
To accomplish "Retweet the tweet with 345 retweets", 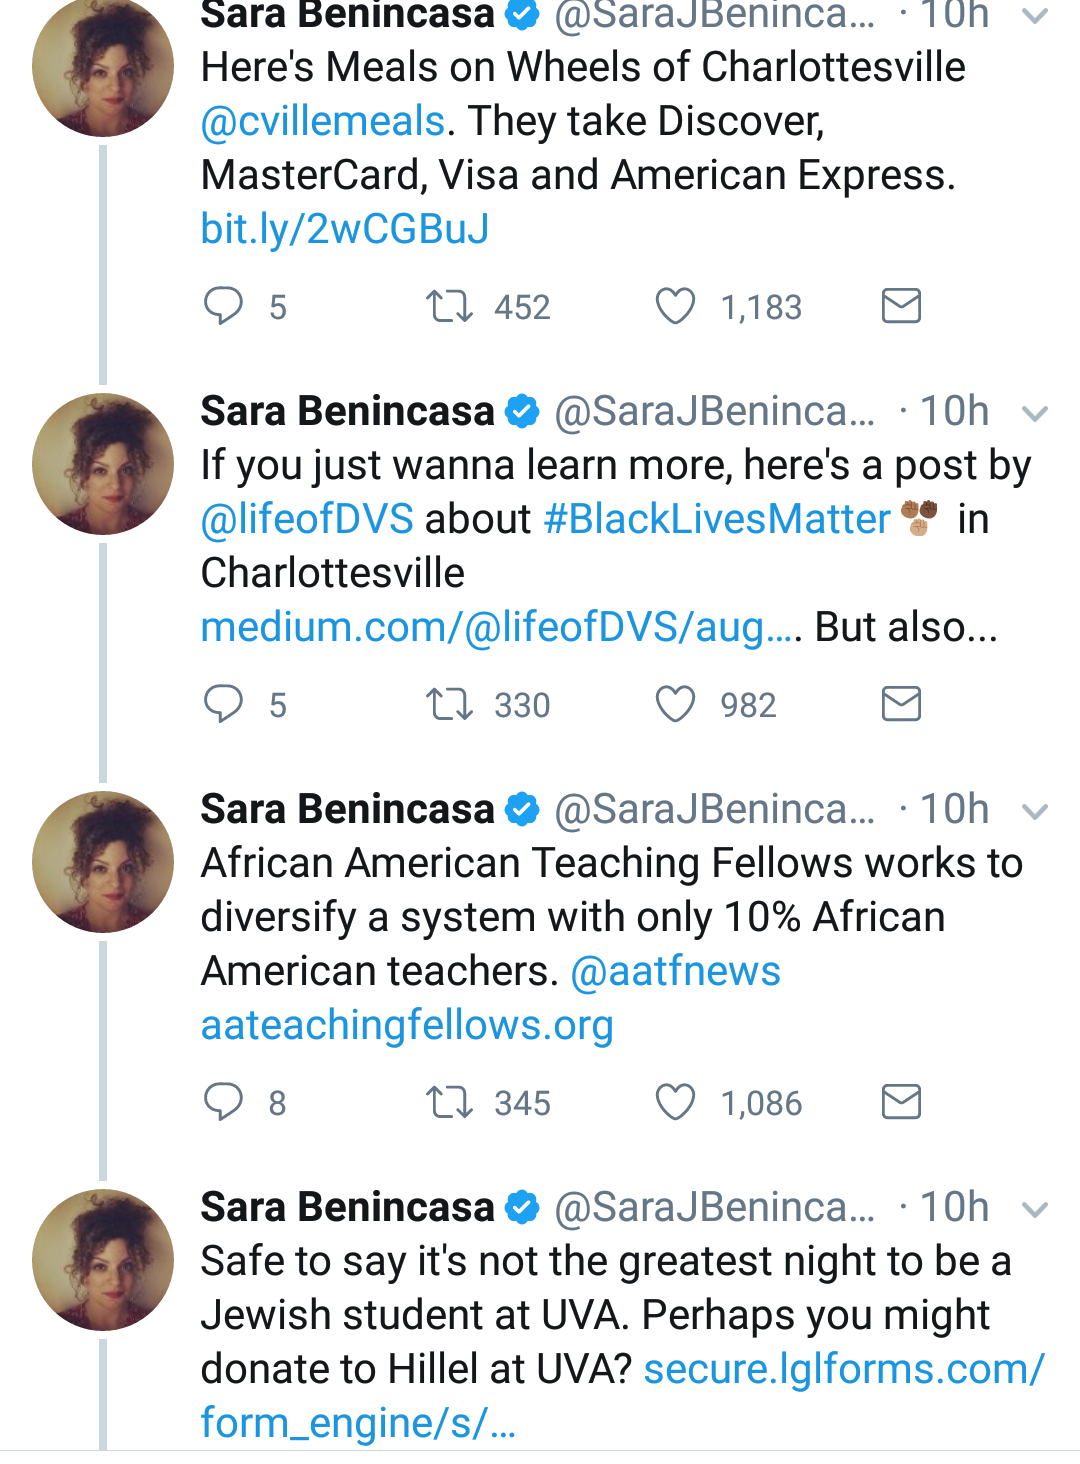I will 449,1102.
